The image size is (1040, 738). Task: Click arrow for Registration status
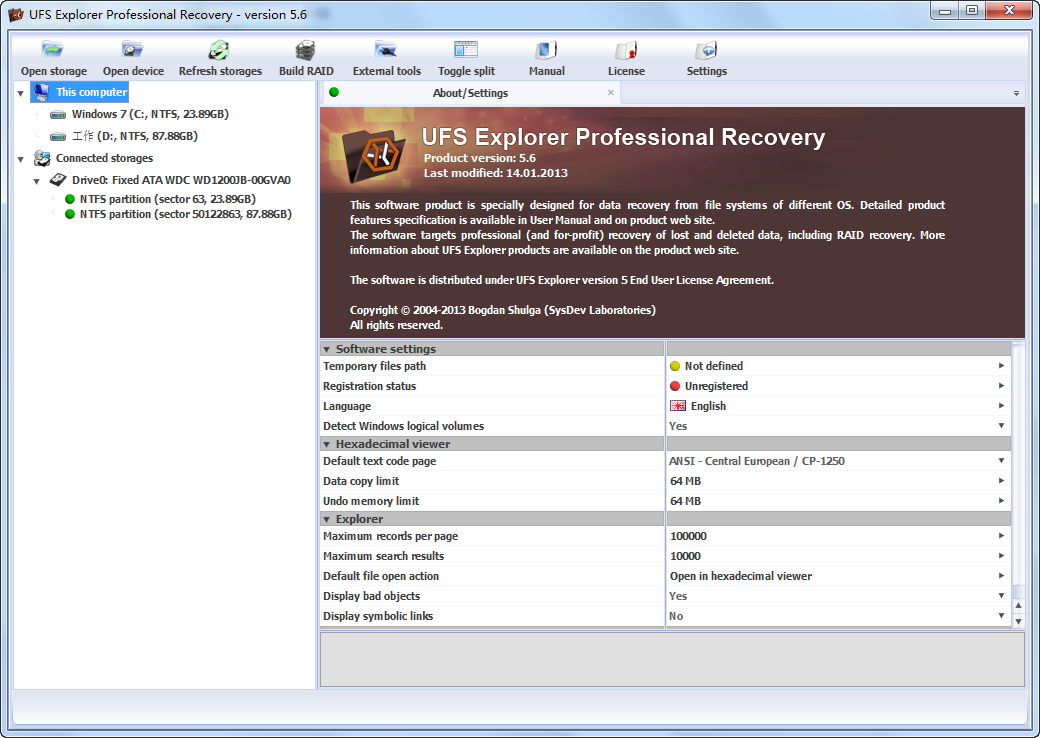pos(1002,385)
